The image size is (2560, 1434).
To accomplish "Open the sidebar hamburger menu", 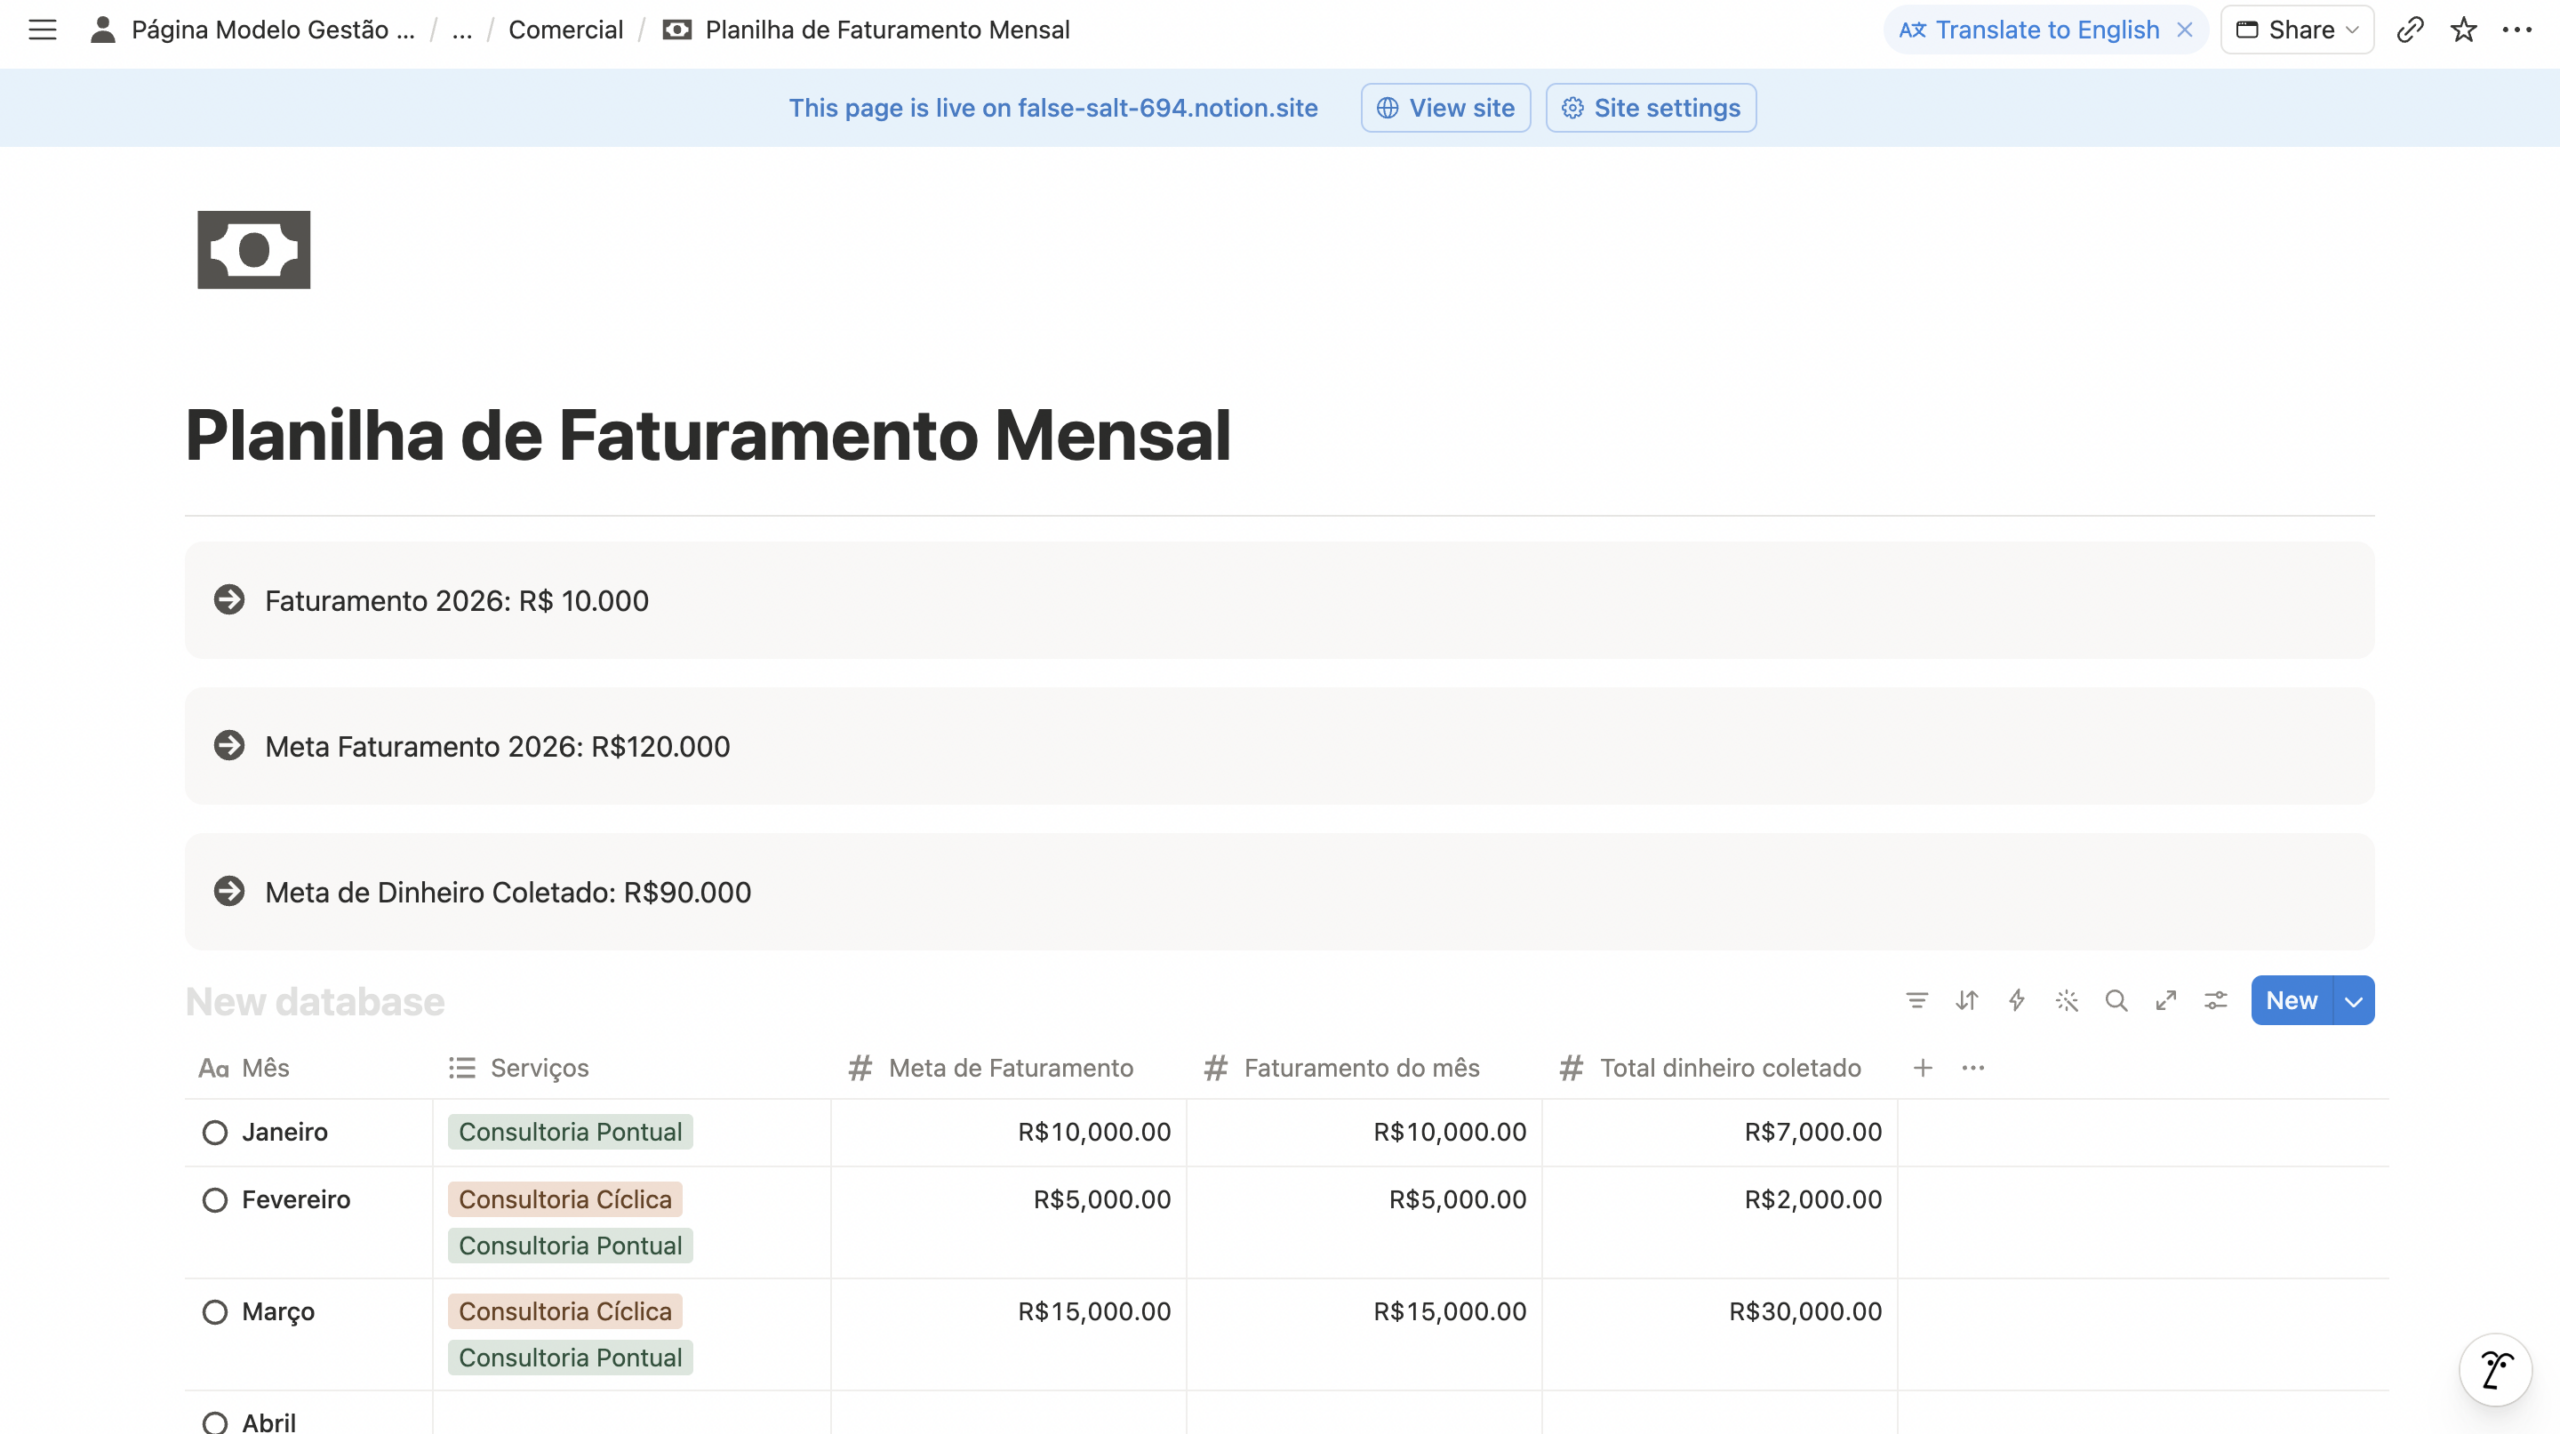I will tap(42, 30).
